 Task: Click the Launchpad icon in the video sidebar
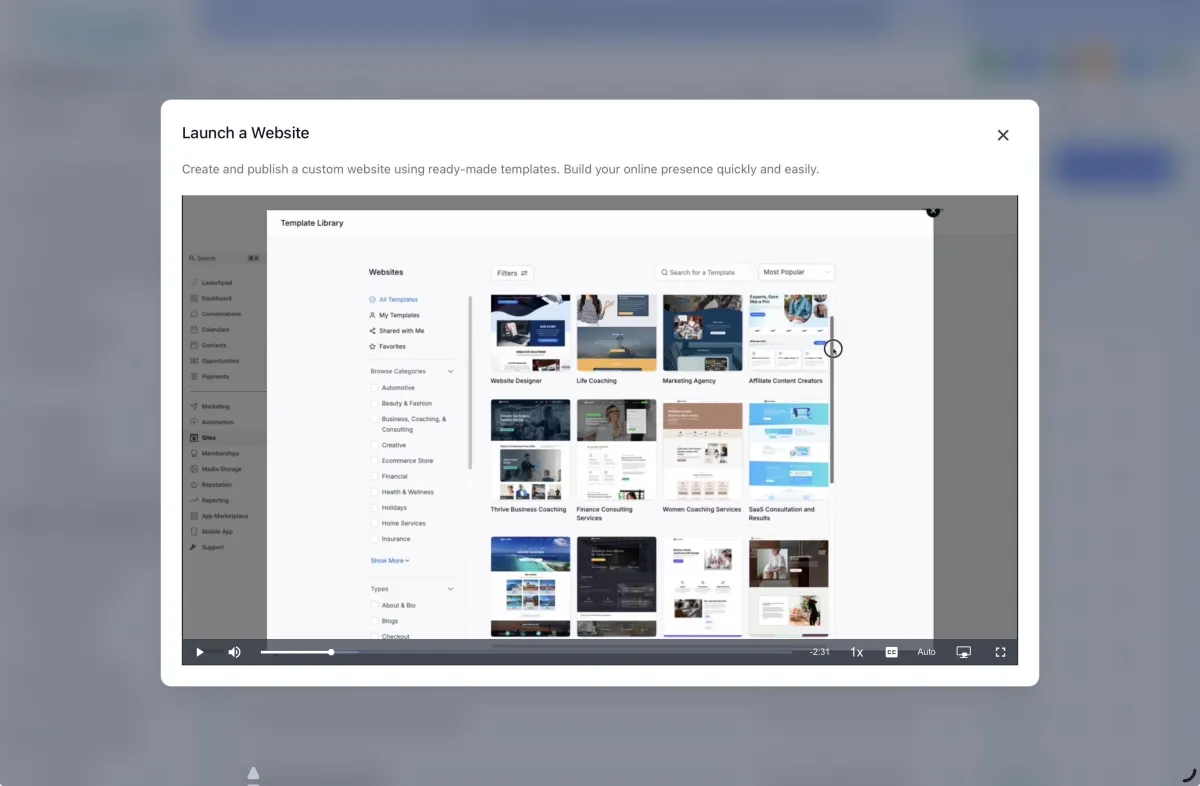pyautogui.click(x=193, y=283)
